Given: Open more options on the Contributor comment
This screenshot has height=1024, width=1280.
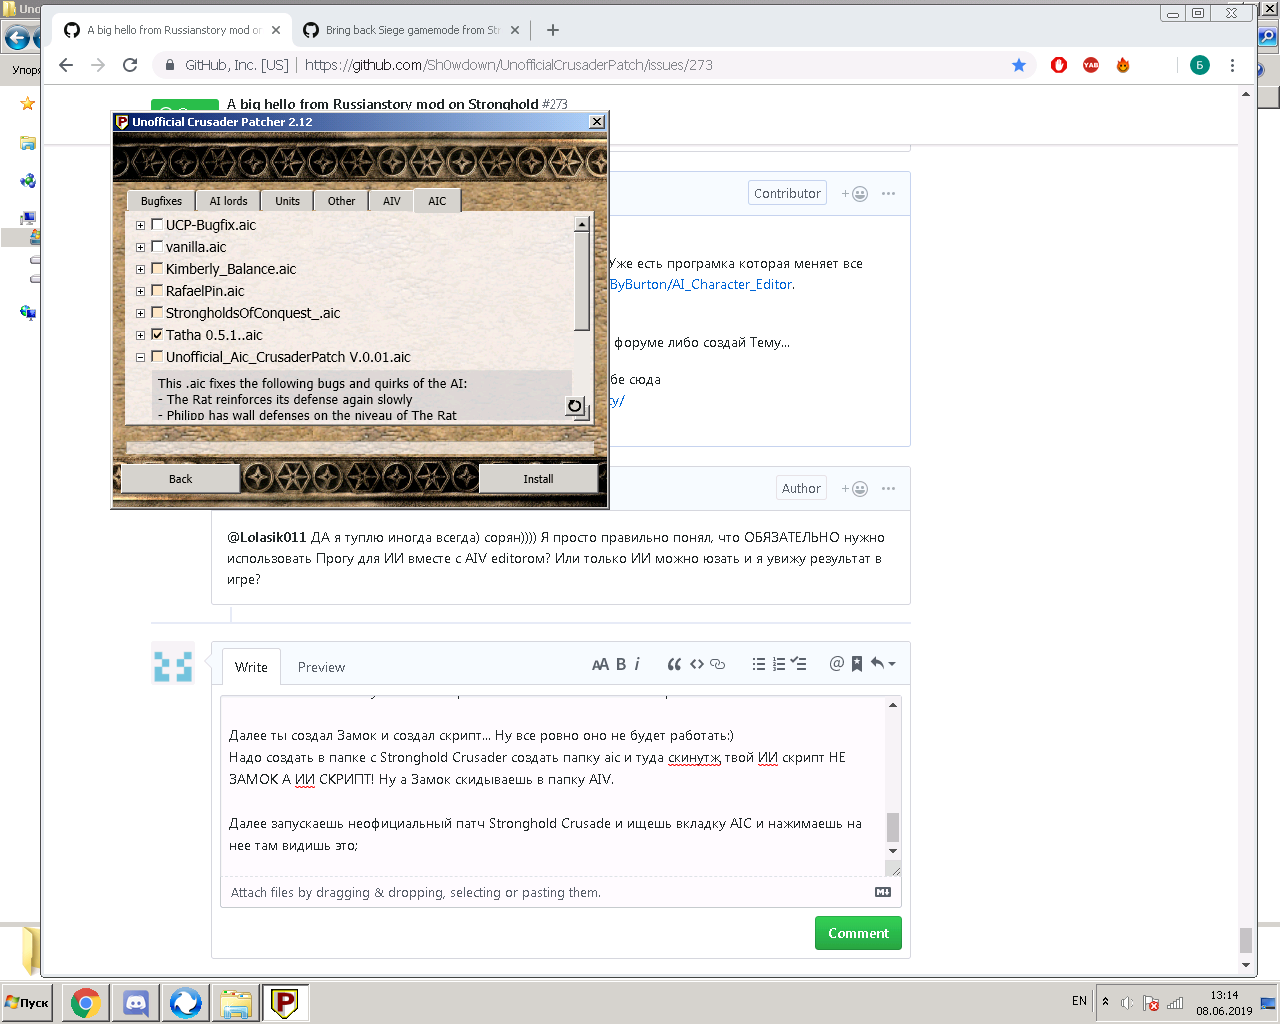Looking at the screenshot, I should (888, 194).
